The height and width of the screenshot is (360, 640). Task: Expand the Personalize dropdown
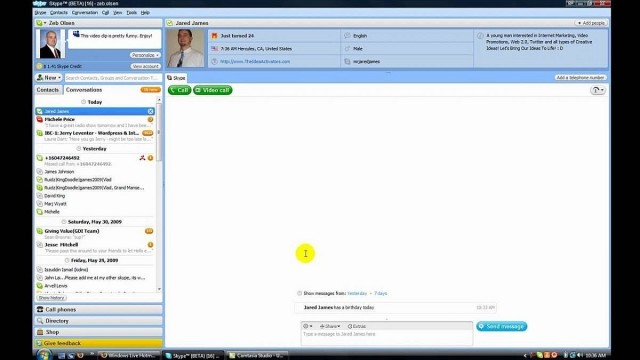click(145, 55)
